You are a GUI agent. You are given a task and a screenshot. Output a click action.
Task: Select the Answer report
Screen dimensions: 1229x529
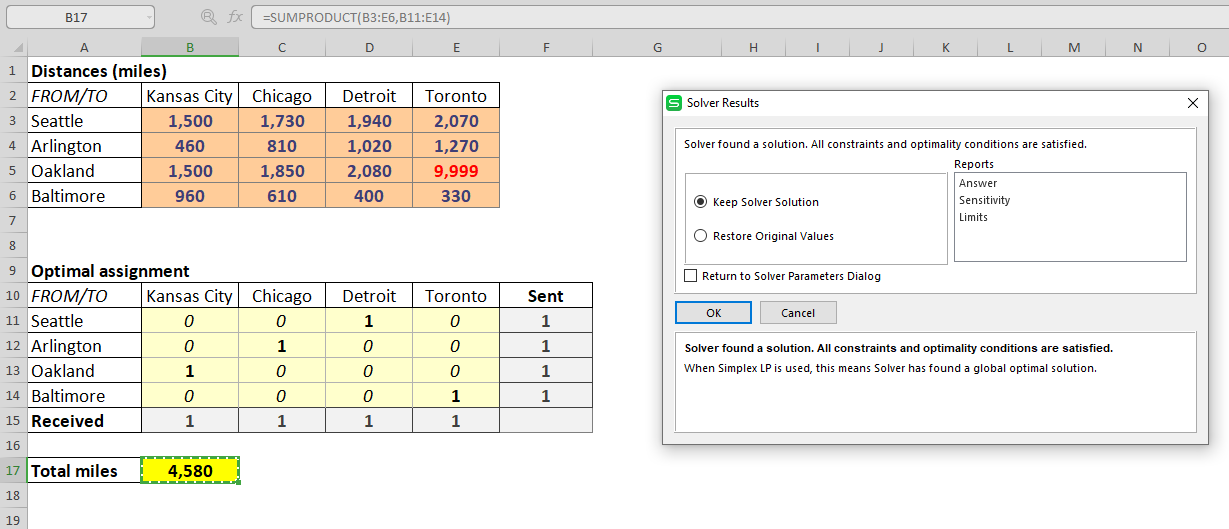click(977, 183)
